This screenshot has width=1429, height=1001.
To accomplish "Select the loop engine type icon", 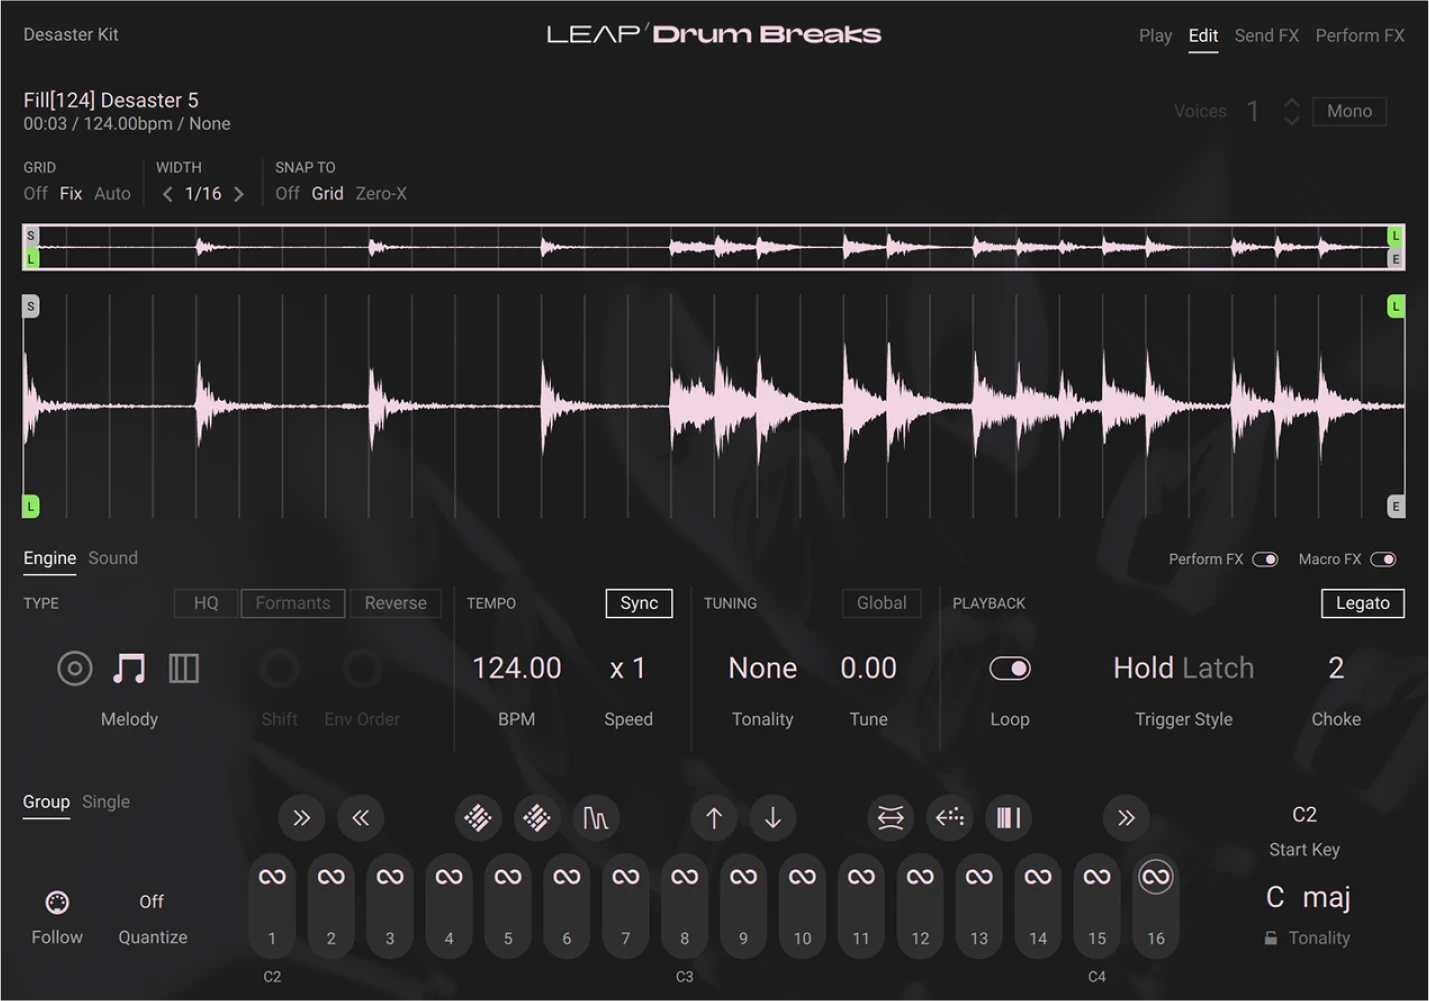I will tap(75, 668).
